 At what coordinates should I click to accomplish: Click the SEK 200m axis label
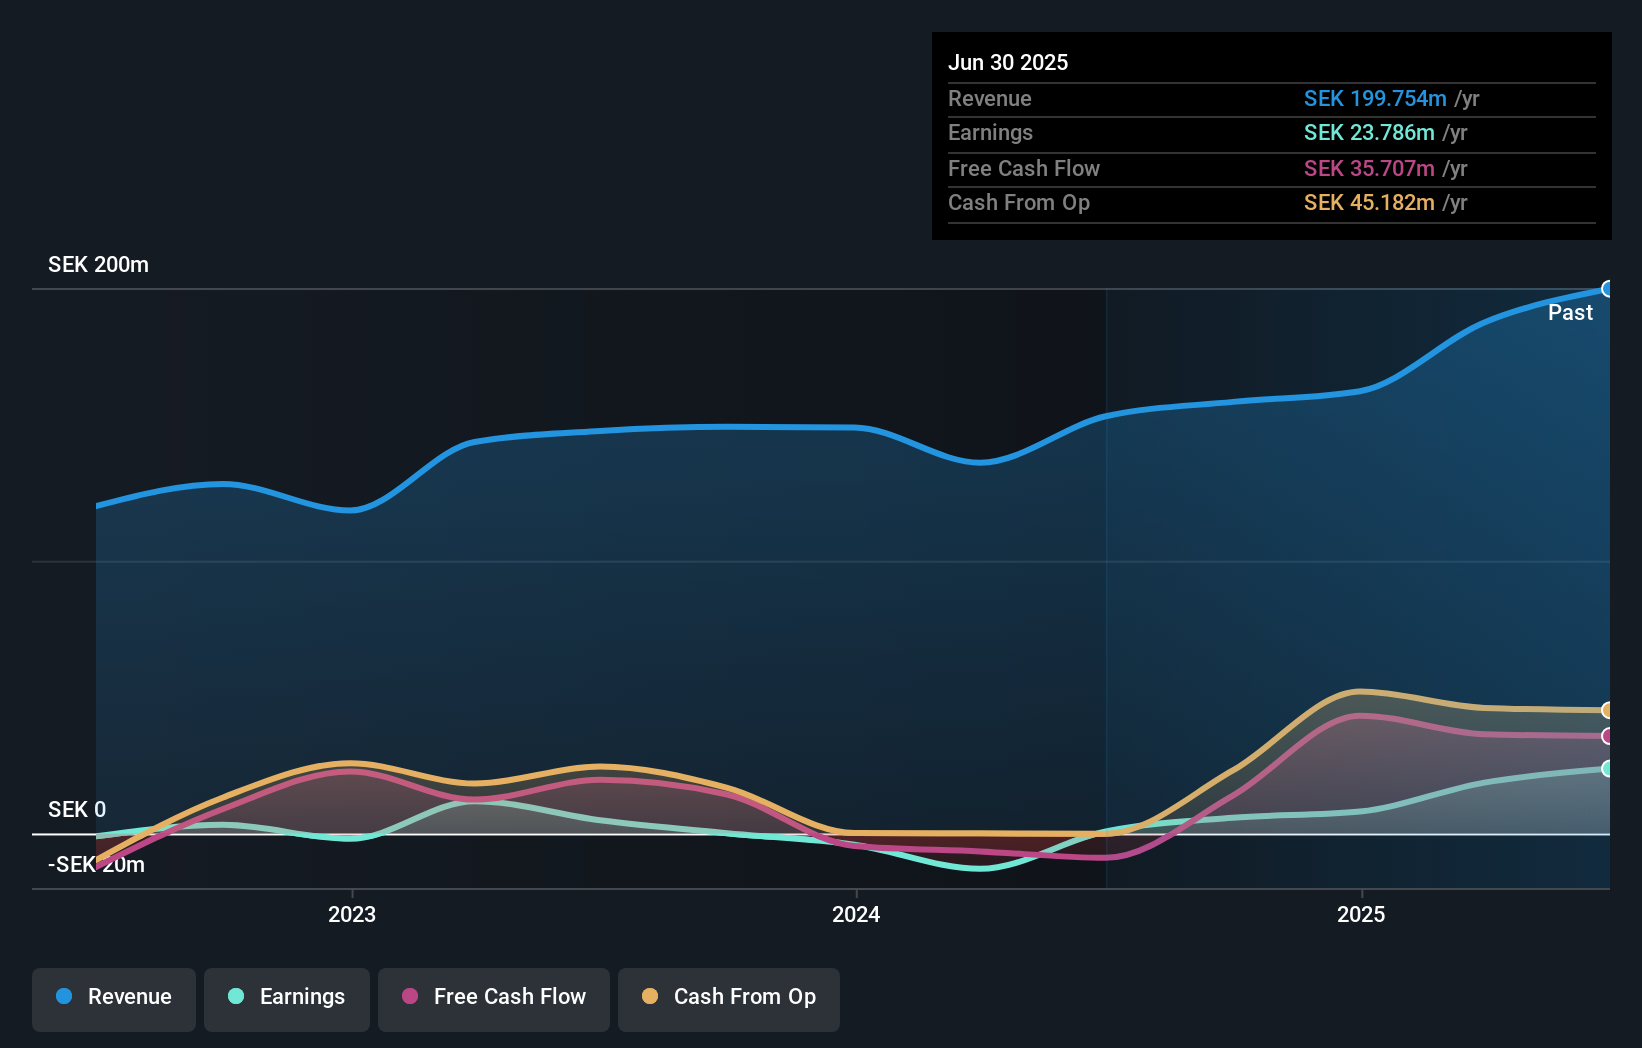coord(98,265)
